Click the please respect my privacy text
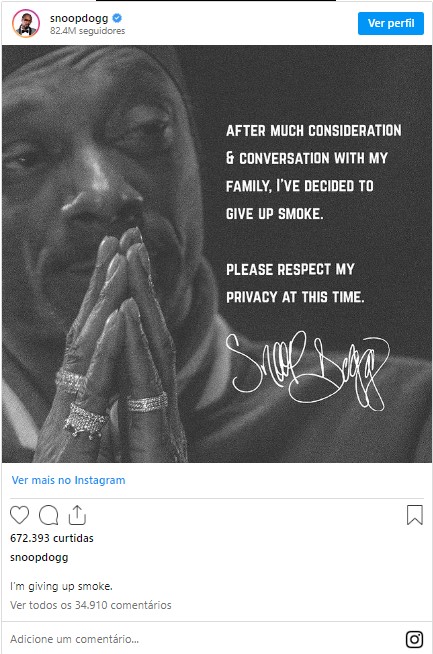 coord(295,283)
